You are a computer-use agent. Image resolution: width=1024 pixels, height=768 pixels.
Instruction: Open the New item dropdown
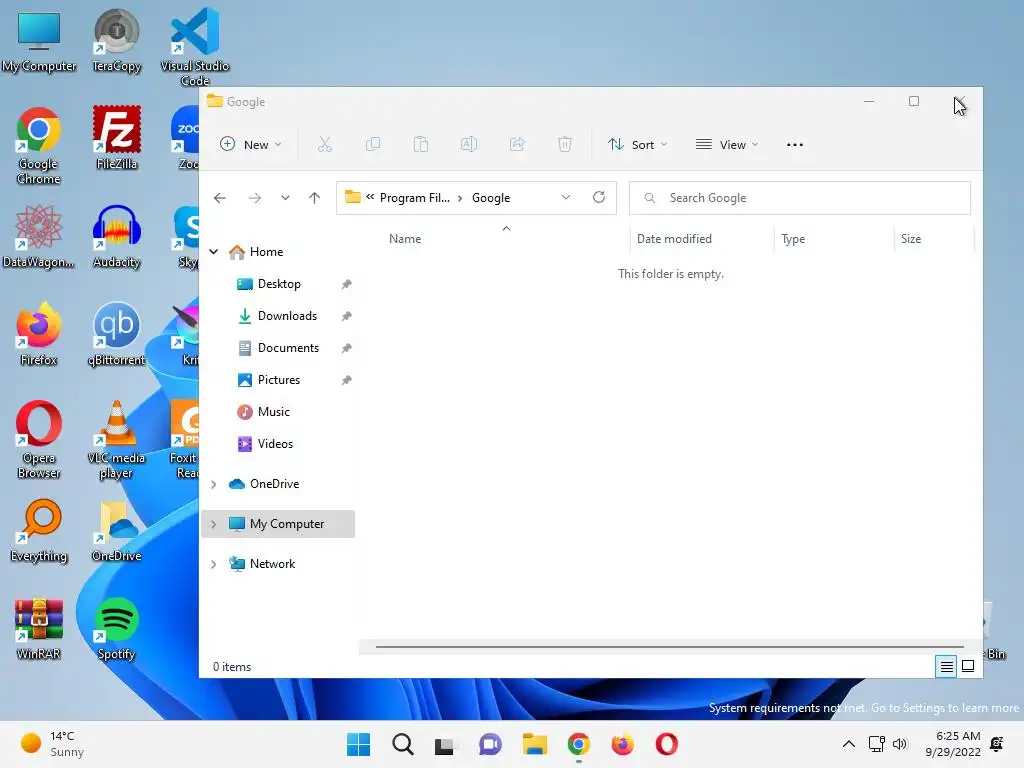pos(251,144)
